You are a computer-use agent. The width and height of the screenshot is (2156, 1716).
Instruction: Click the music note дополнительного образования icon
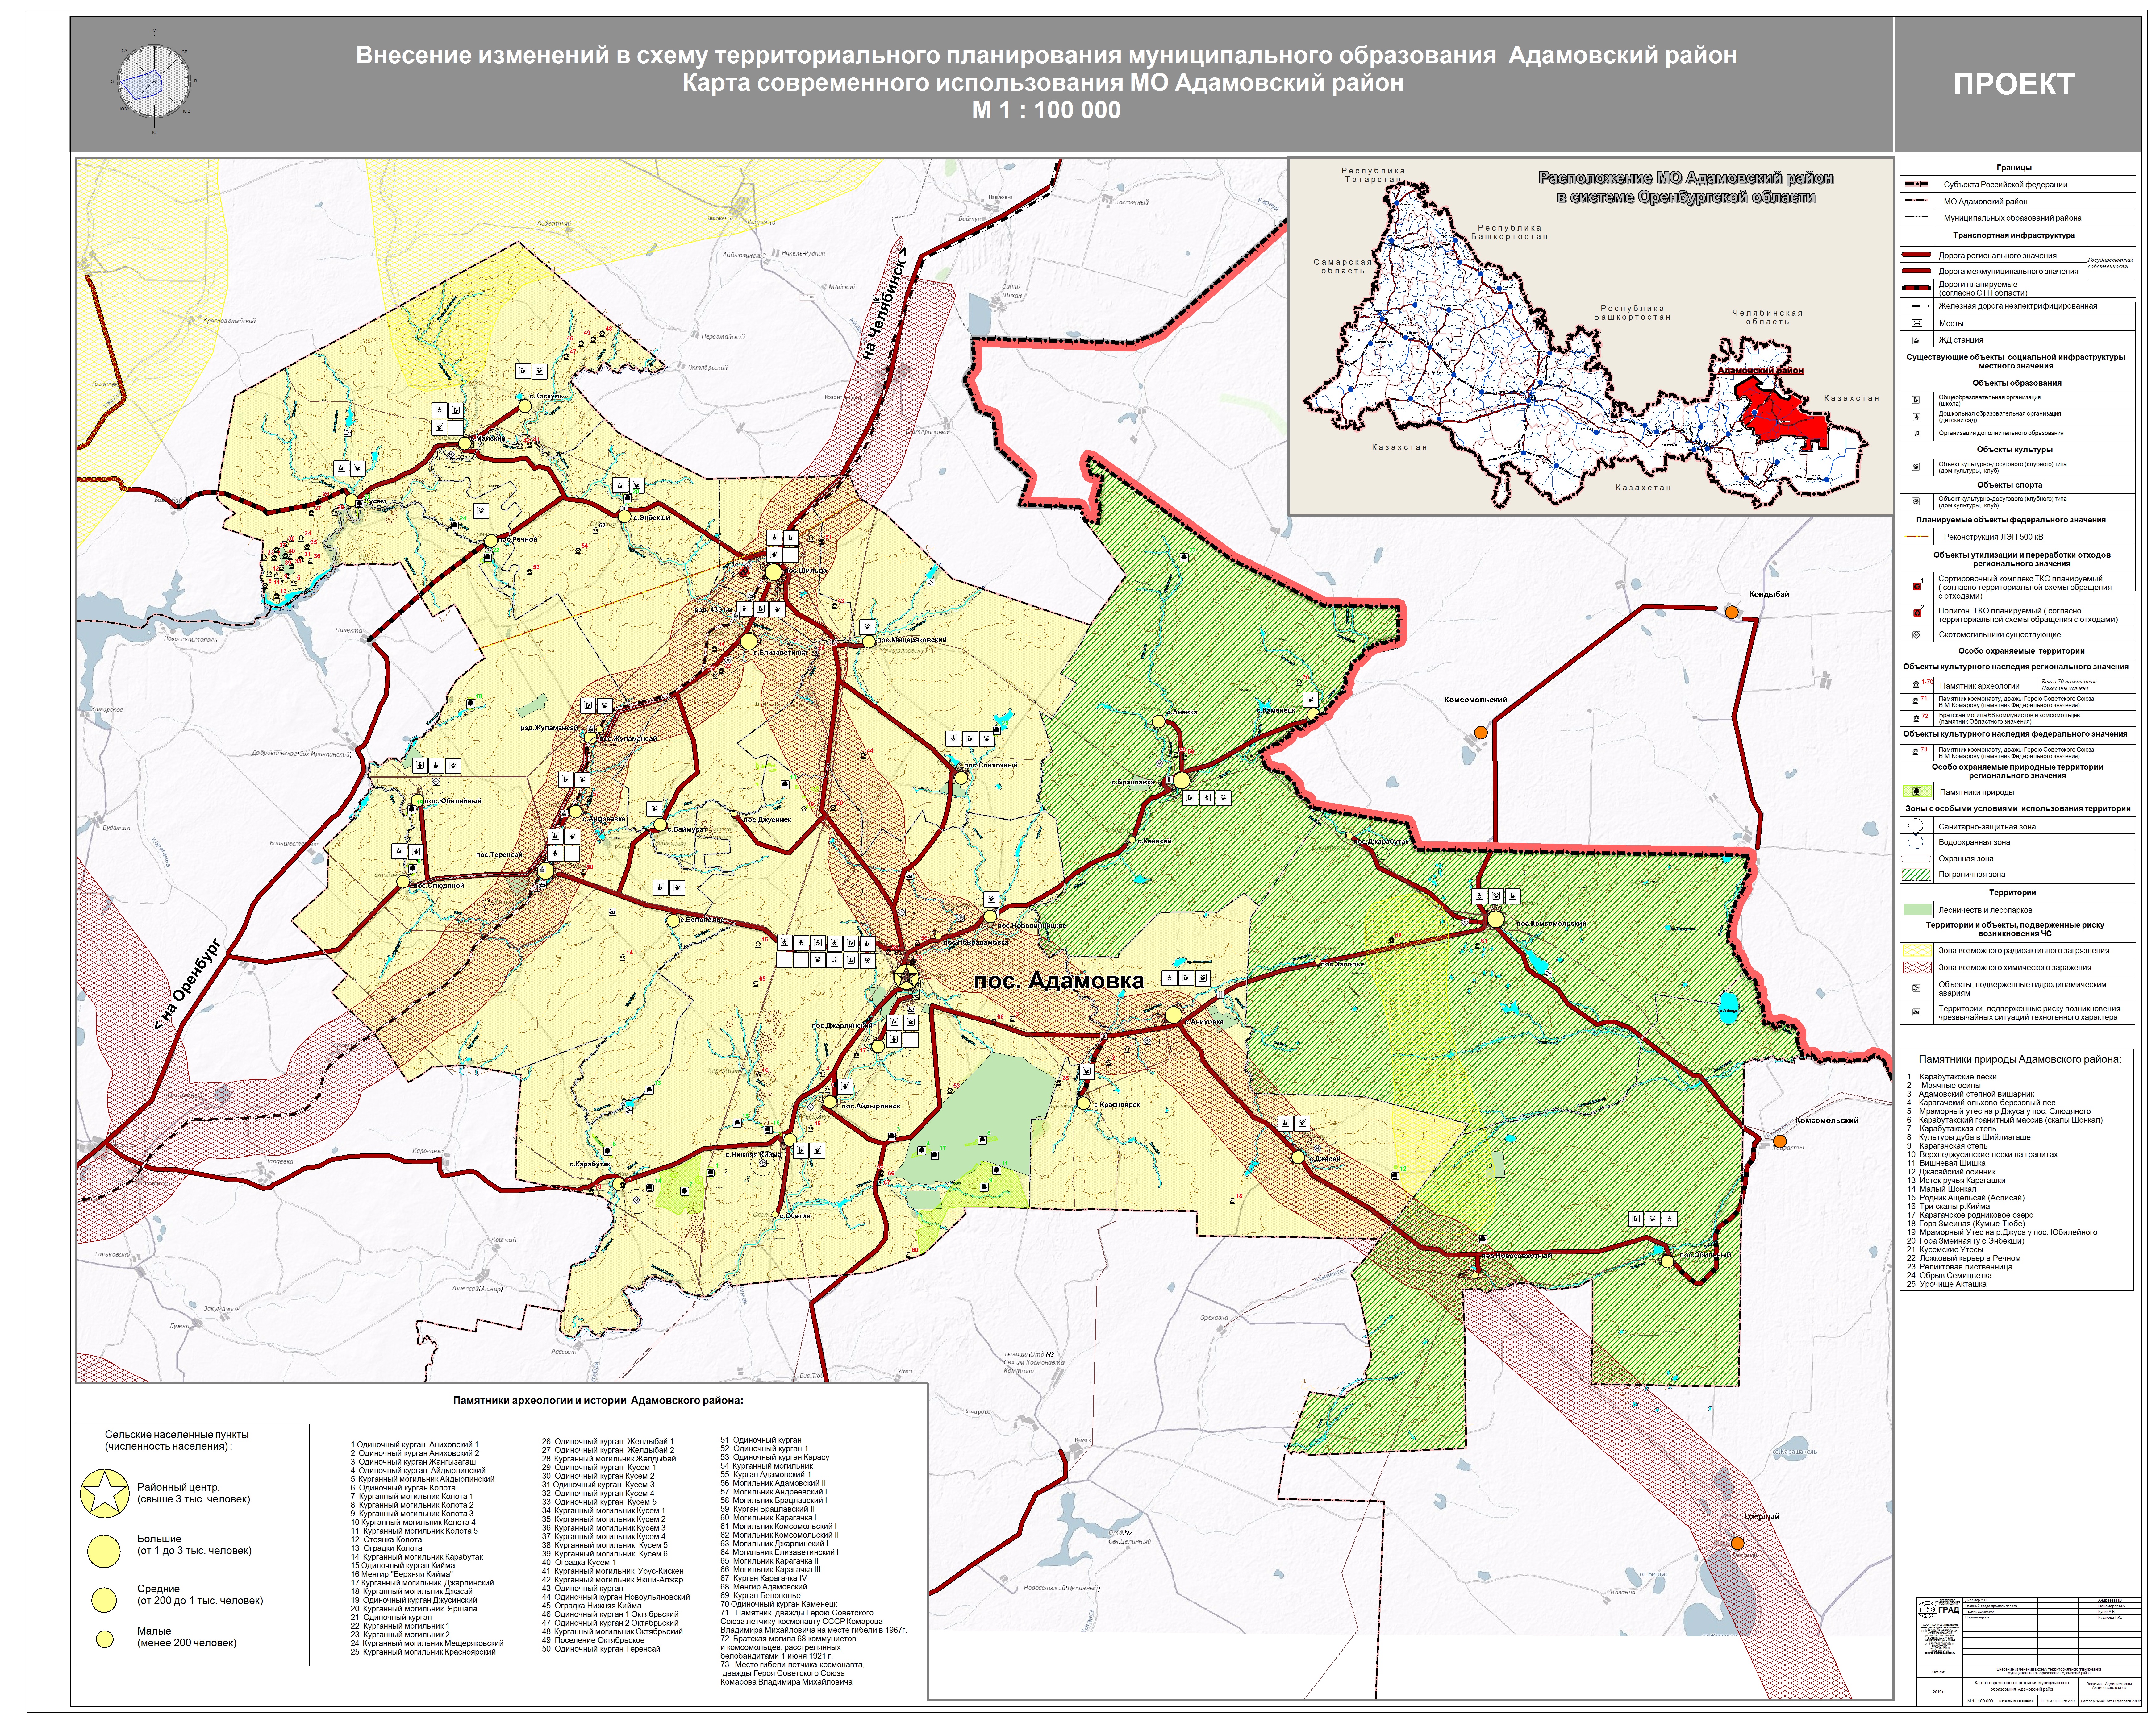1917,433
